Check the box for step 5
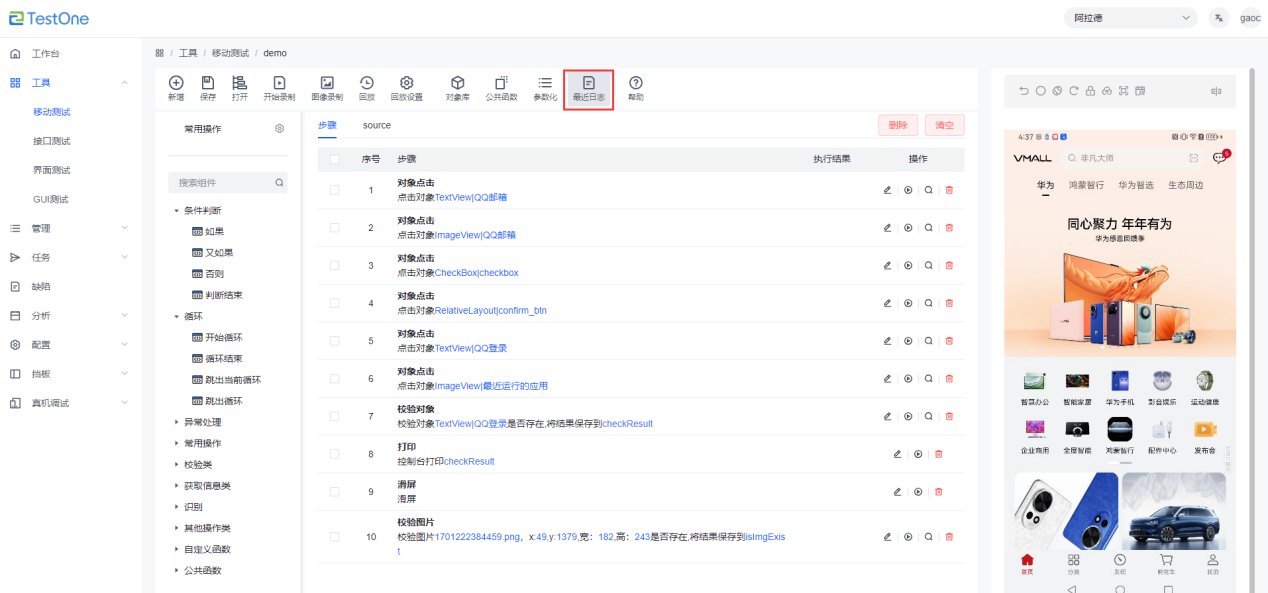The width and height of the screenshot is (1268, 593). (335, 341)
